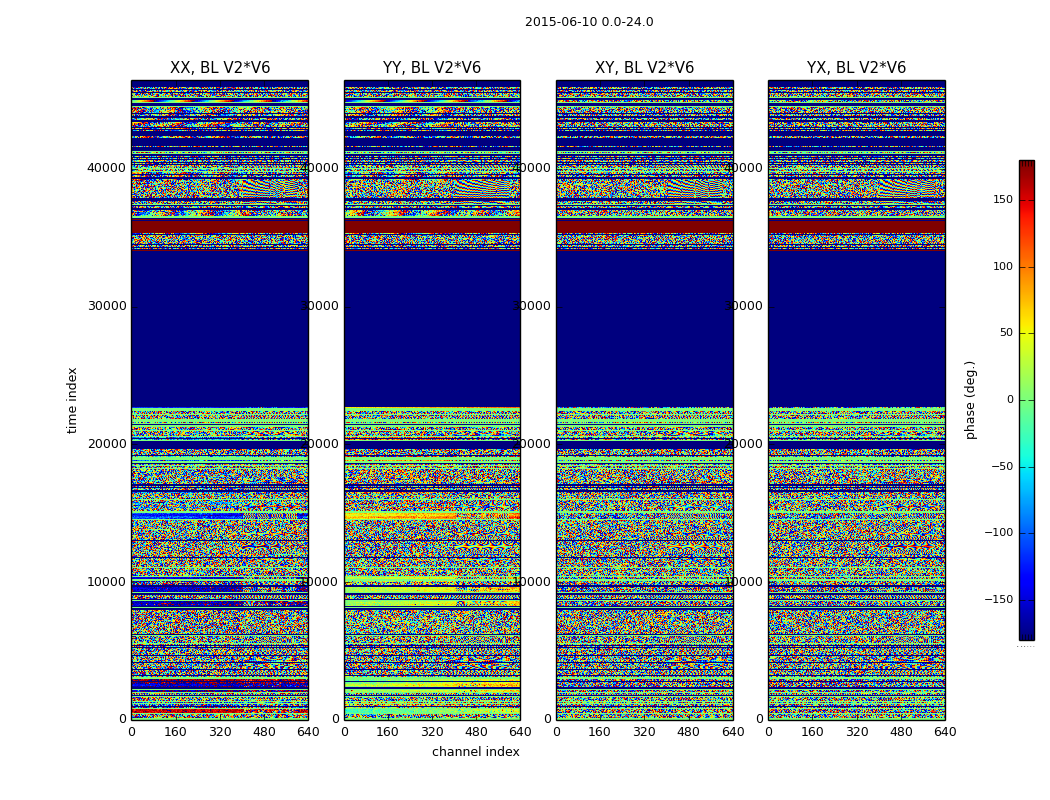Image resolution: width=1050 pixels, height=800 pixels.
Task: Select the "phase (deg.)" colorbar label
Action: click(970, 399)
